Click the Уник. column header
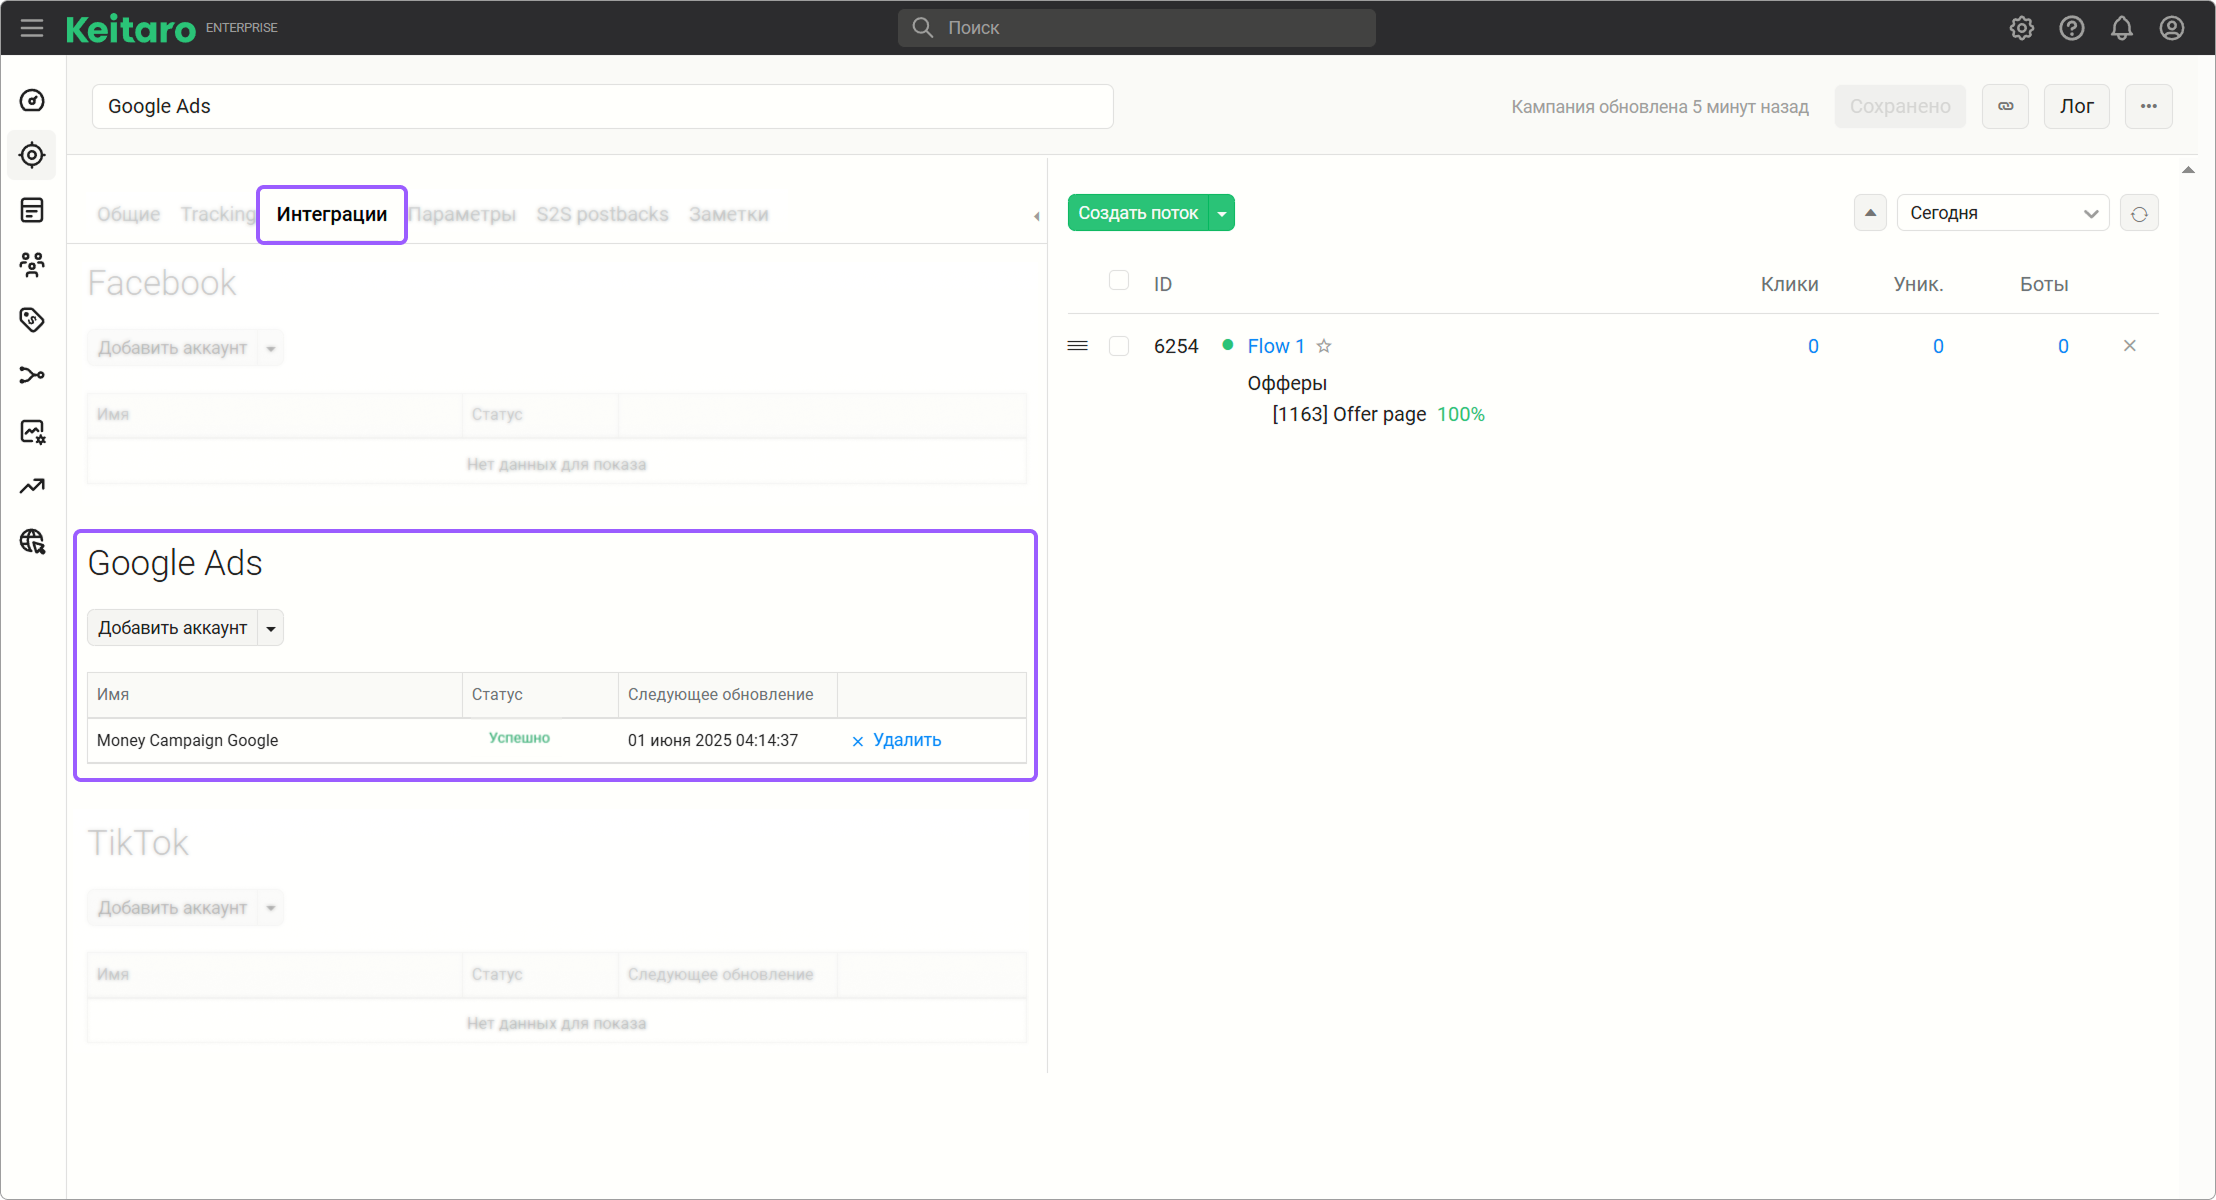Screen dimensions: 2216x1200 coord(1918,284)
